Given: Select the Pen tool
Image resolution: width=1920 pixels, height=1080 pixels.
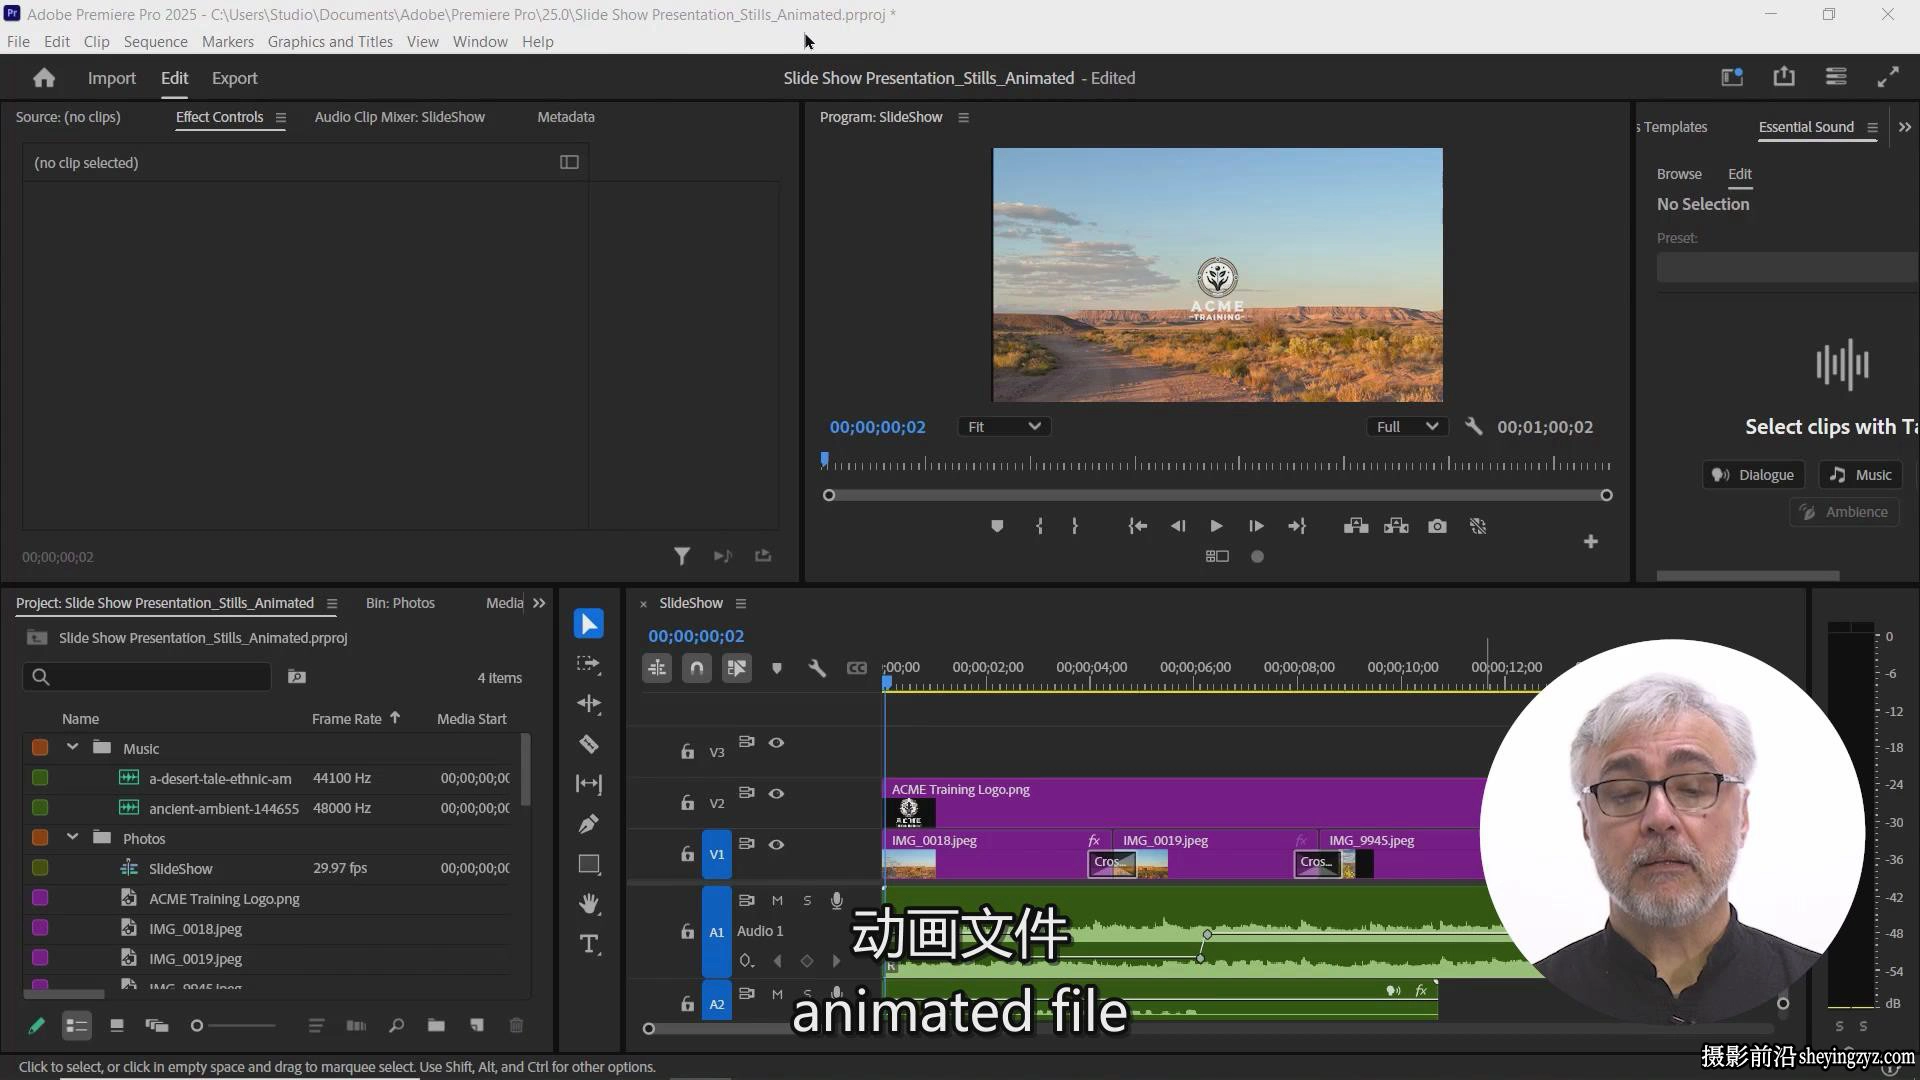Looking at the screenshot, I should click(x=589, y=824).
